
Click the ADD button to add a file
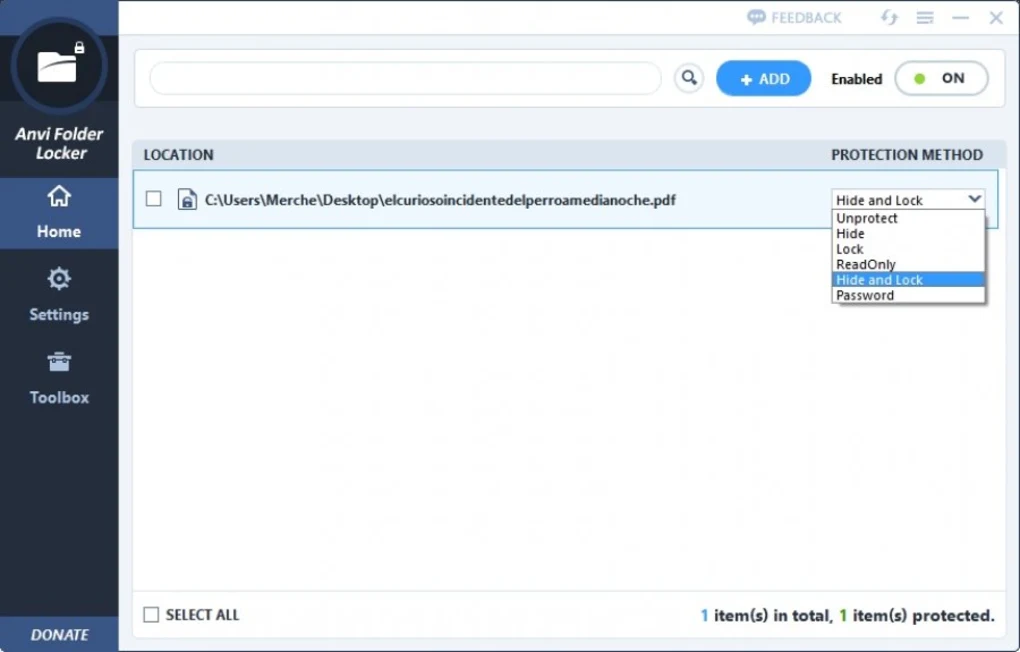click(763, 78)
